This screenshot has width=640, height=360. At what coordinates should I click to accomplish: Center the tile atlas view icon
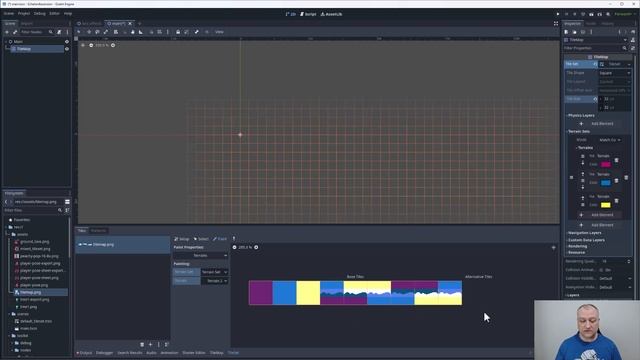tap(553, 247)
